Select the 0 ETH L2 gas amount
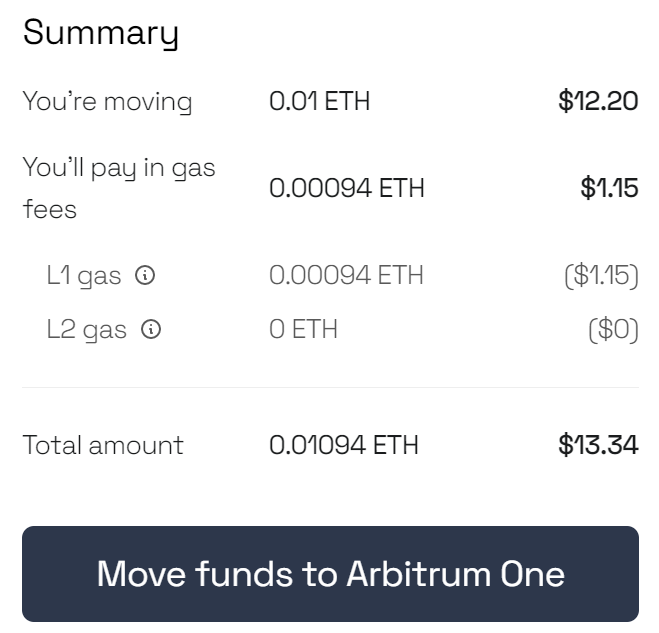The height and width of the screenshot is (633, 659). (x=303, y=329)
